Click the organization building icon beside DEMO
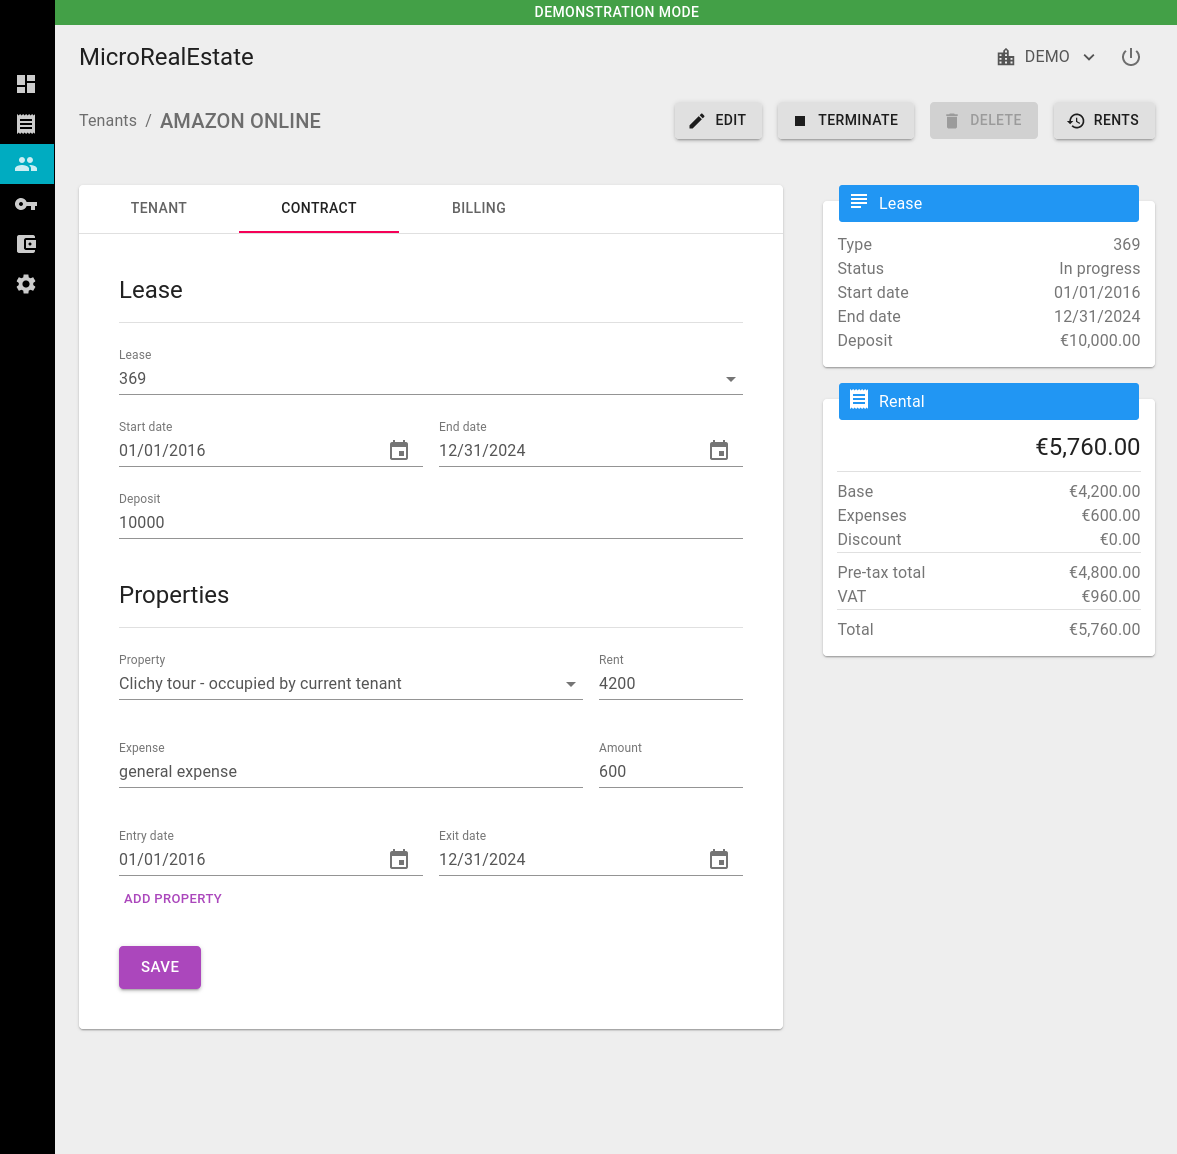The width and height of the screenshot is (1177, 1154). [1006, 57]
